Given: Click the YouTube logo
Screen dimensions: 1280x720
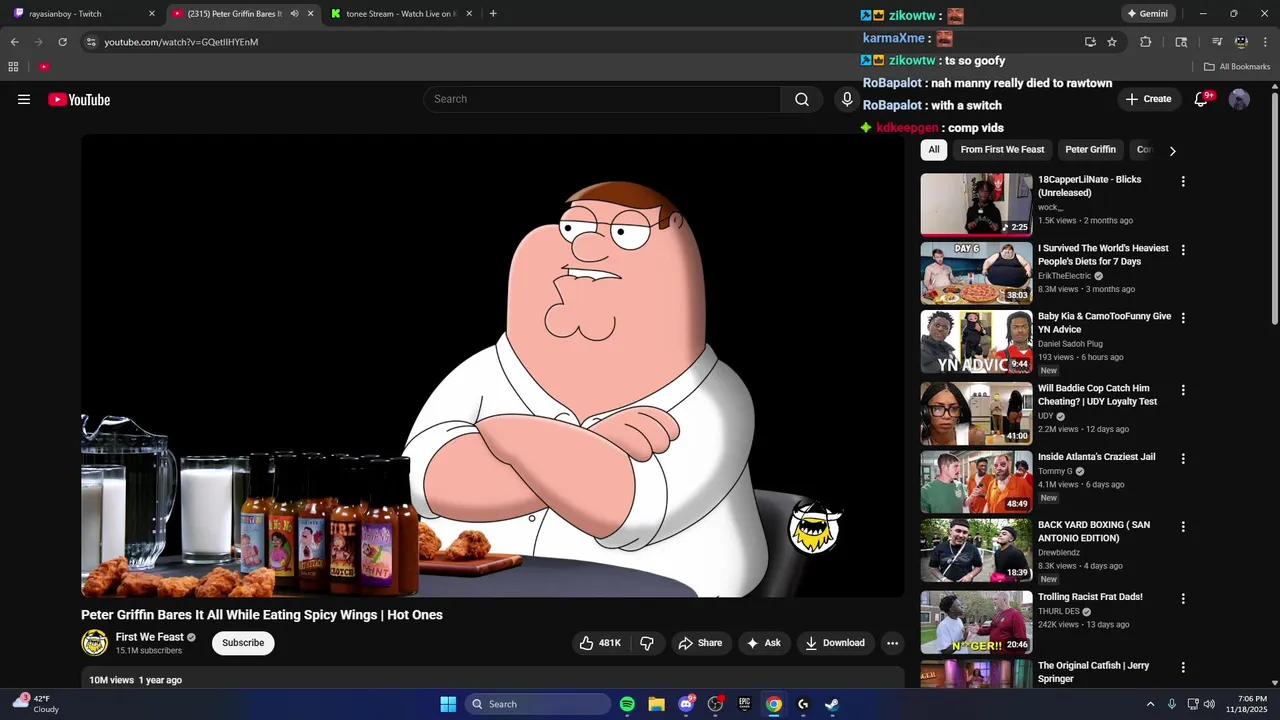Looking at the screenshot, I should pos(79,99).
